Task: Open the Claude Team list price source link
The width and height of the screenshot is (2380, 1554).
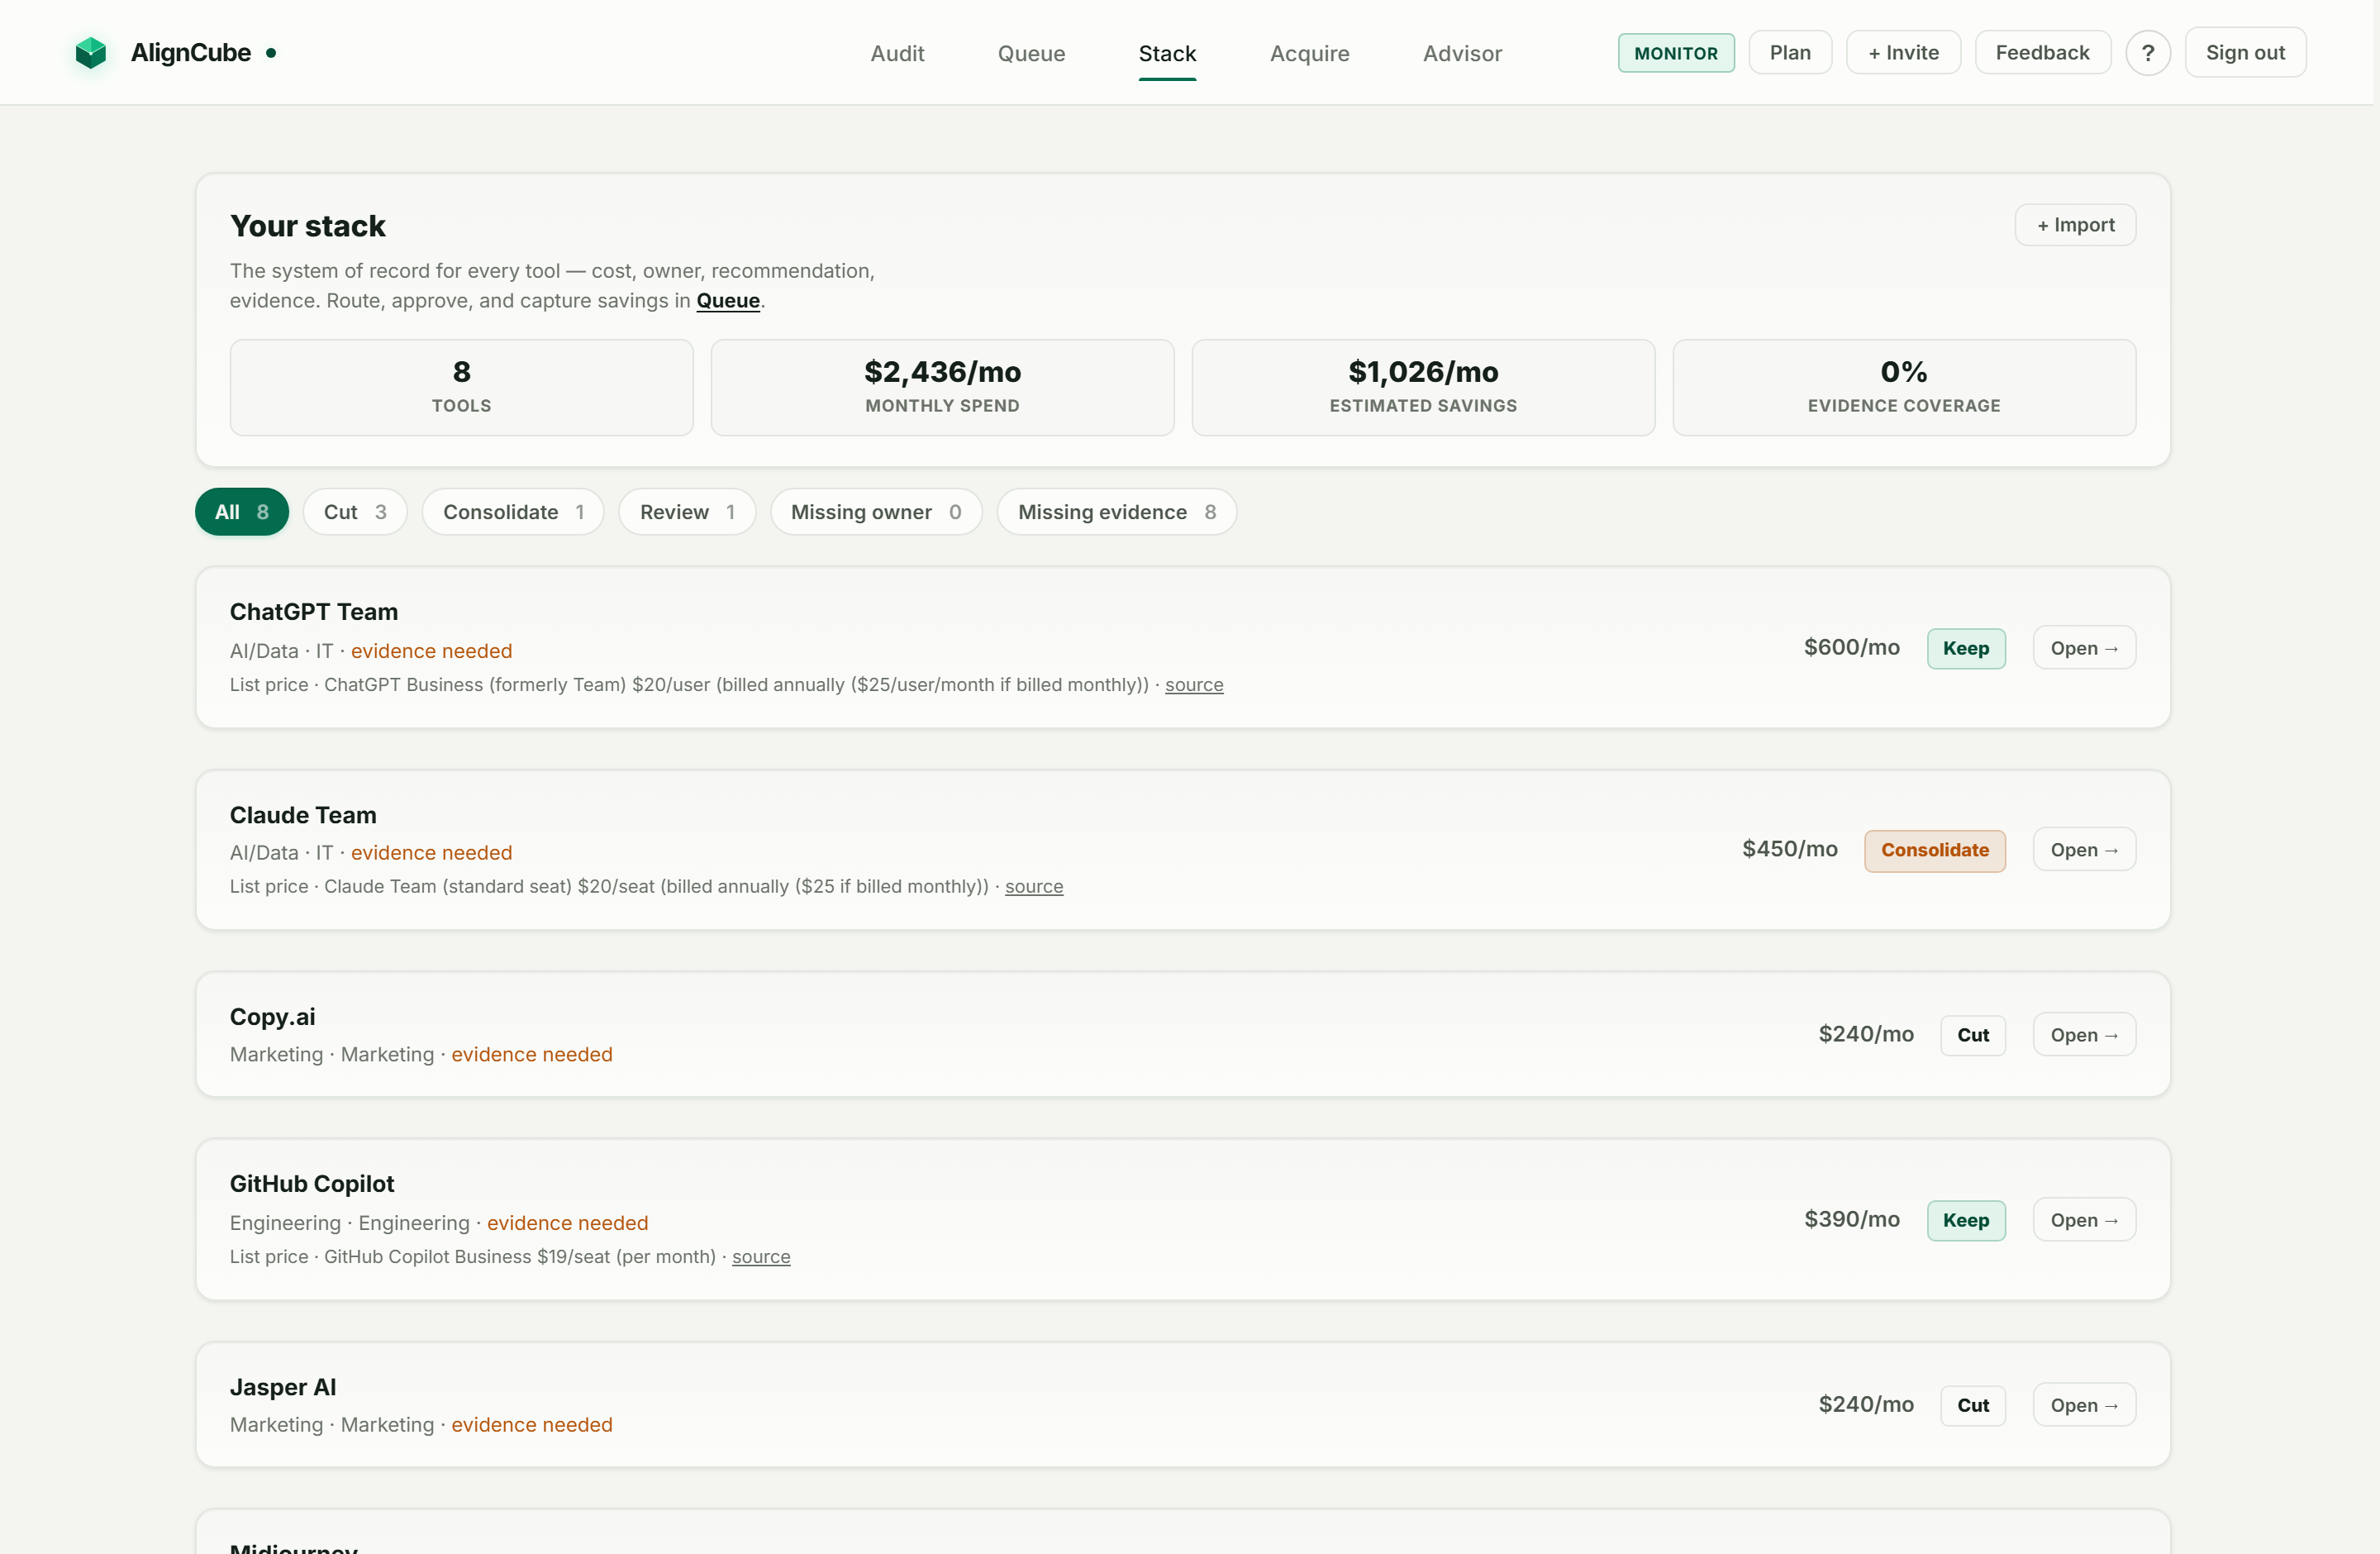Action: pos(1034,886)
